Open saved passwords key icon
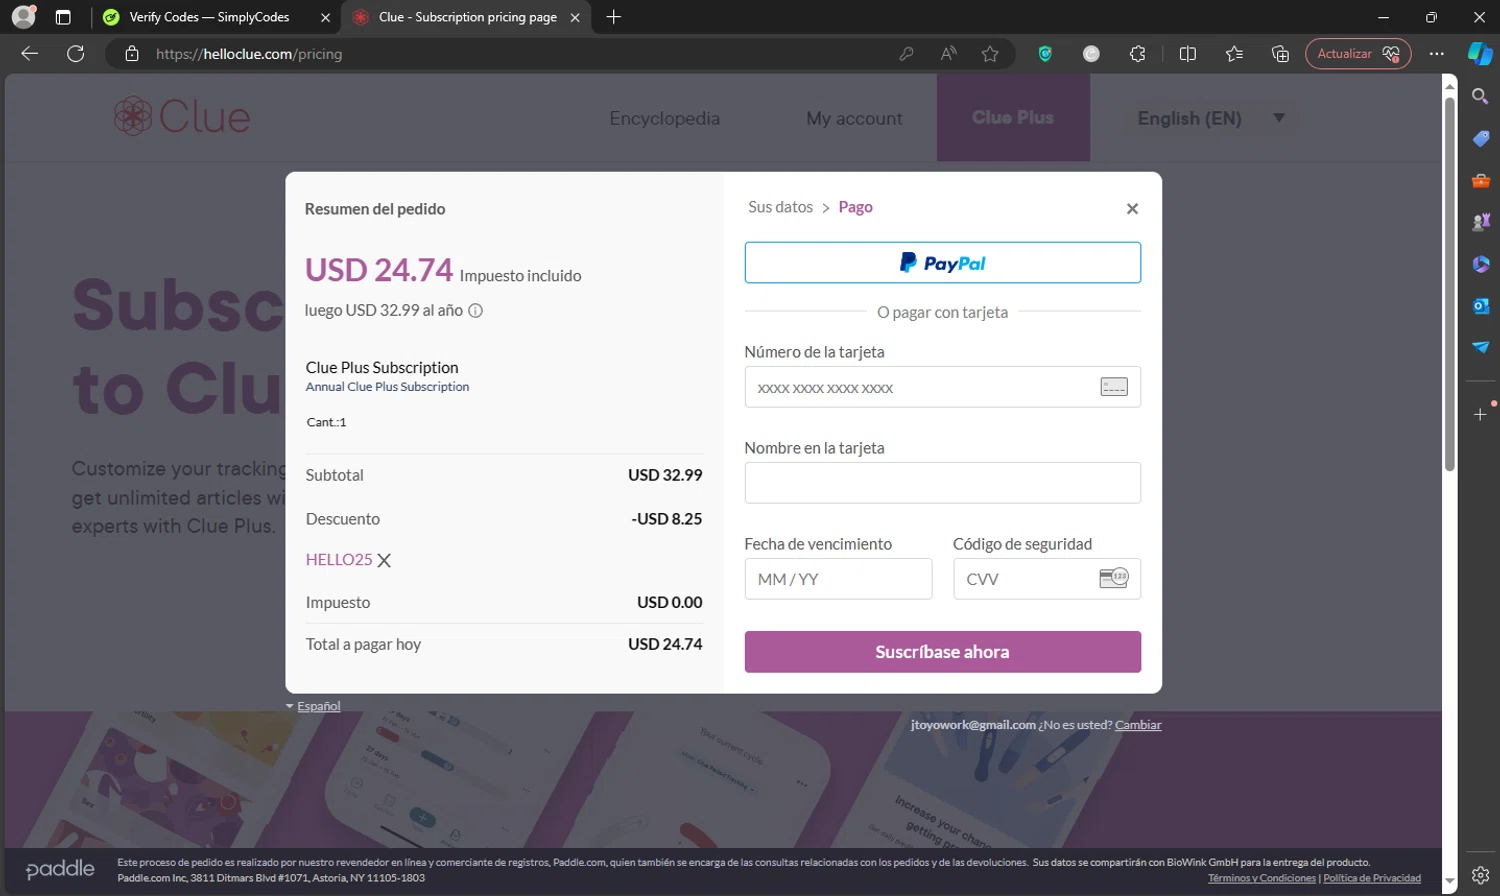Screen dimensions: 1500x896 pos(906,54)
